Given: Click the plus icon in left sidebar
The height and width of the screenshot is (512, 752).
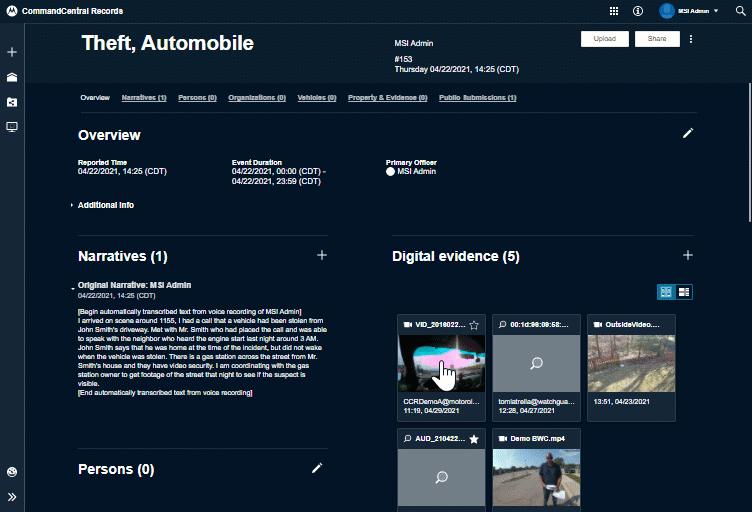Looking at the screenshot, I should click(x=12, y=52).
